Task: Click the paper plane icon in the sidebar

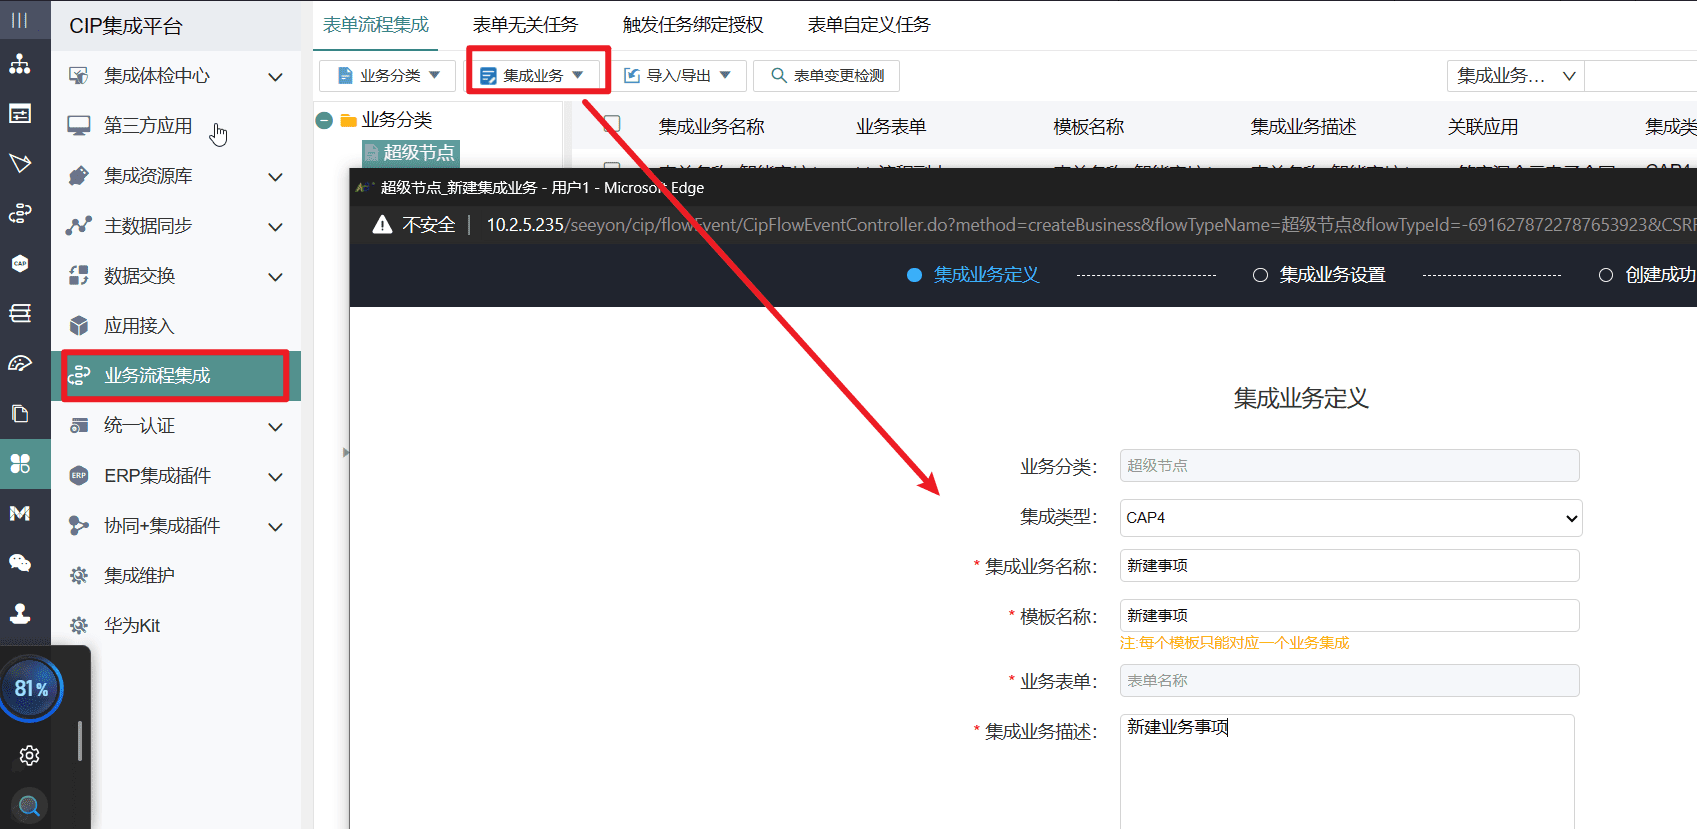Action: pyautogui.click(x=20, y=164)
